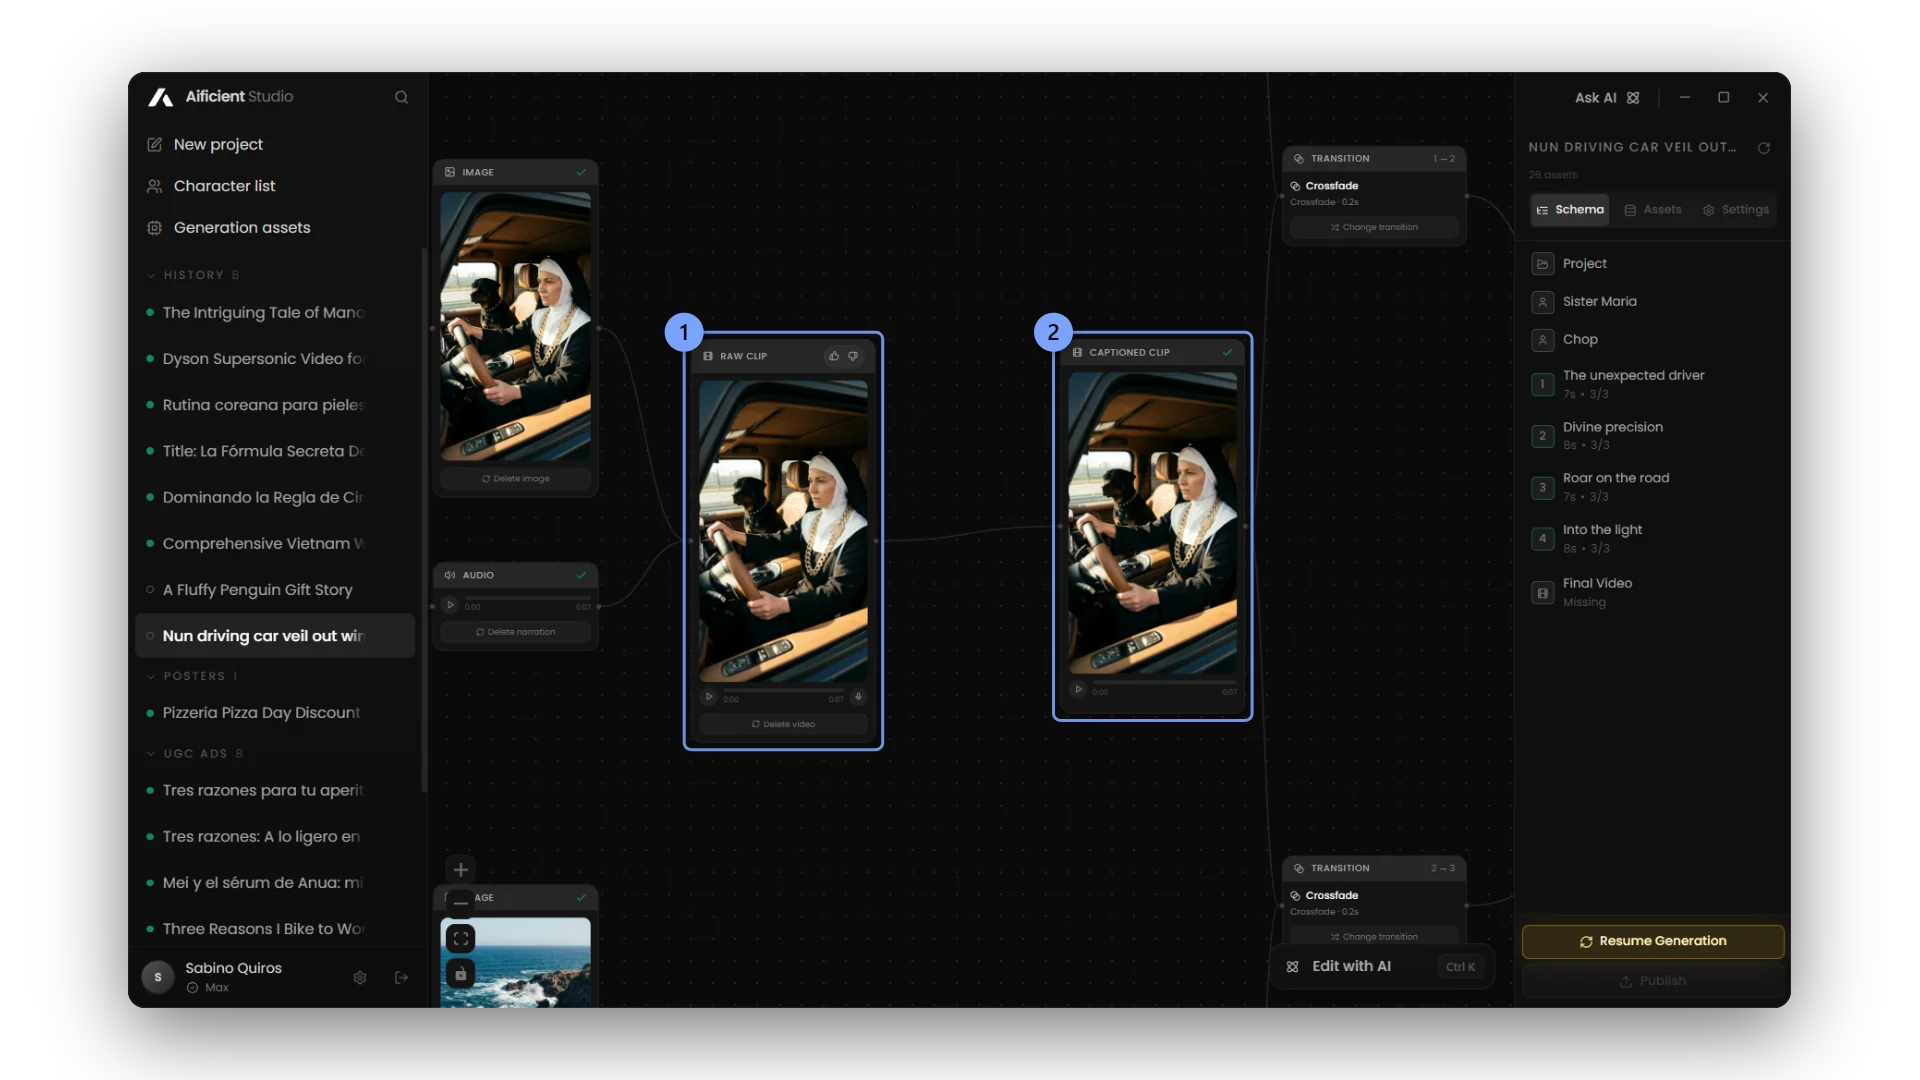Open Edit with AI prompt bar
The image size is (1920, 1080).
click(1381, 966)
